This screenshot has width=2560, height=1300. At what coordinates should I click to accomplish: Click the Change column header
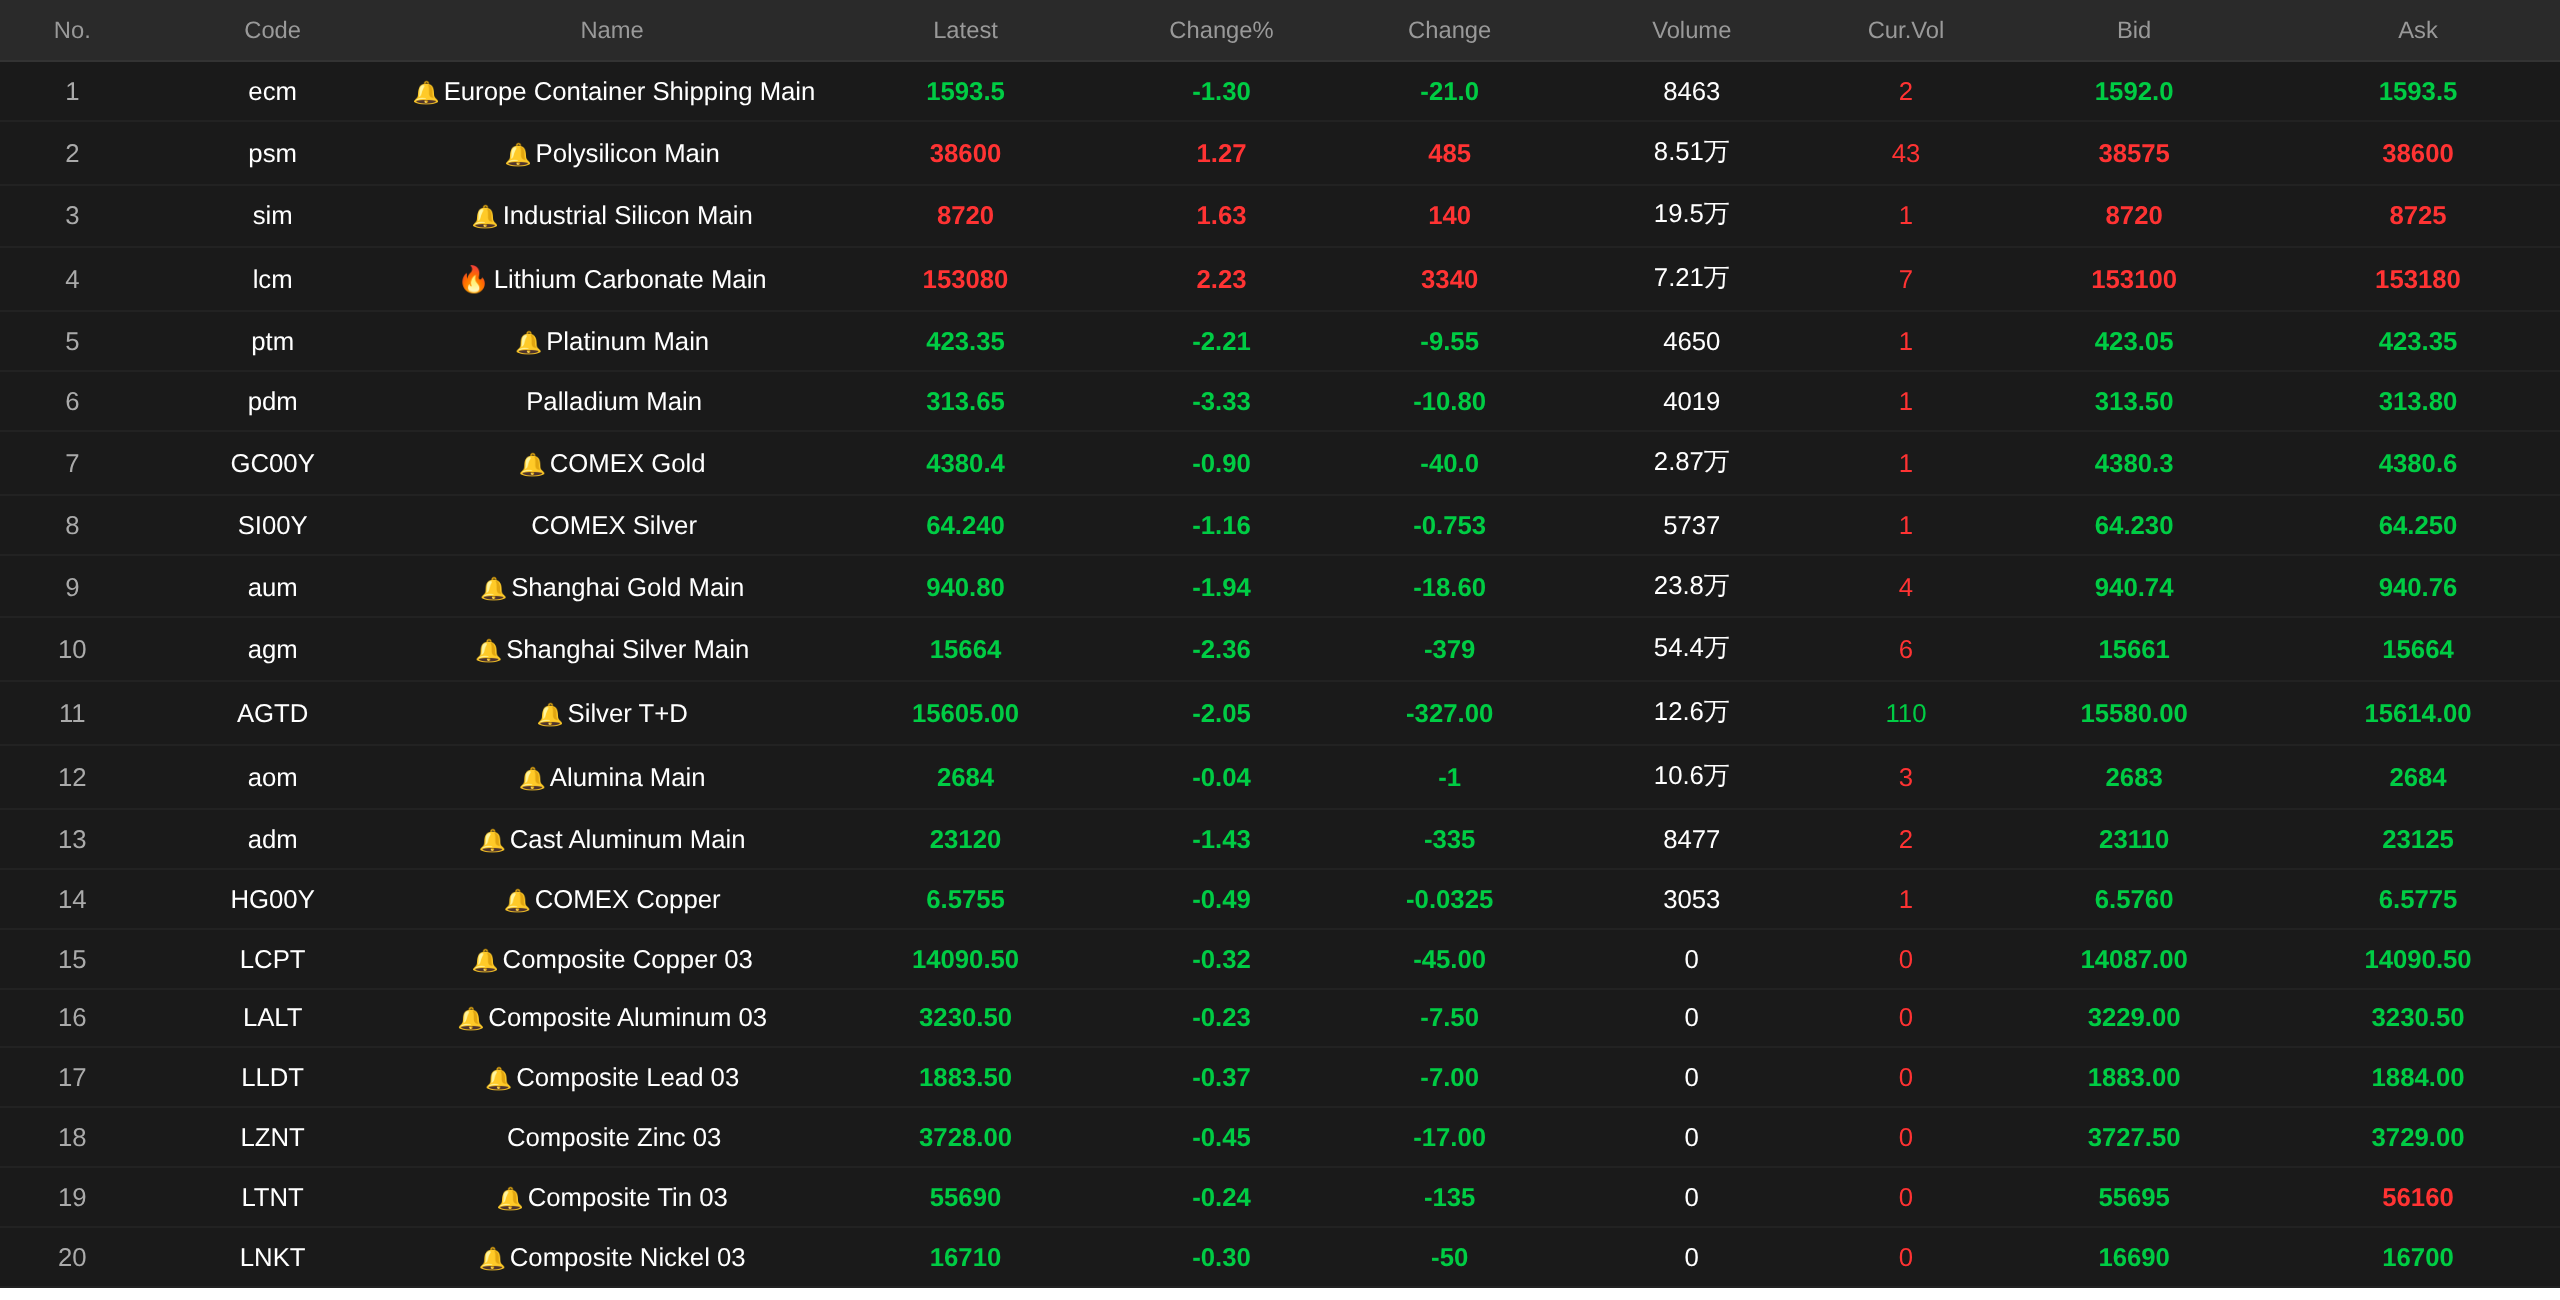pos(1449,30)
